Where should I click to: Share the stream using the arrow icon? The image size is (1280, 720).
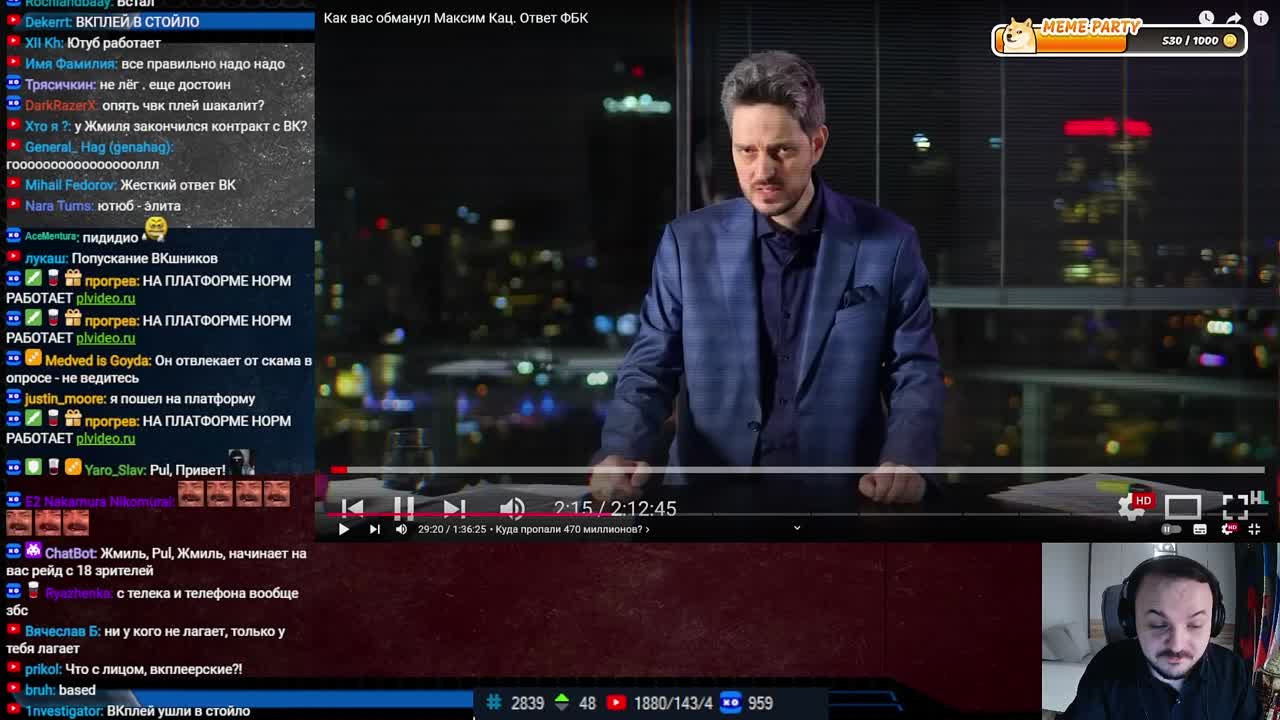coord(1232,18)
